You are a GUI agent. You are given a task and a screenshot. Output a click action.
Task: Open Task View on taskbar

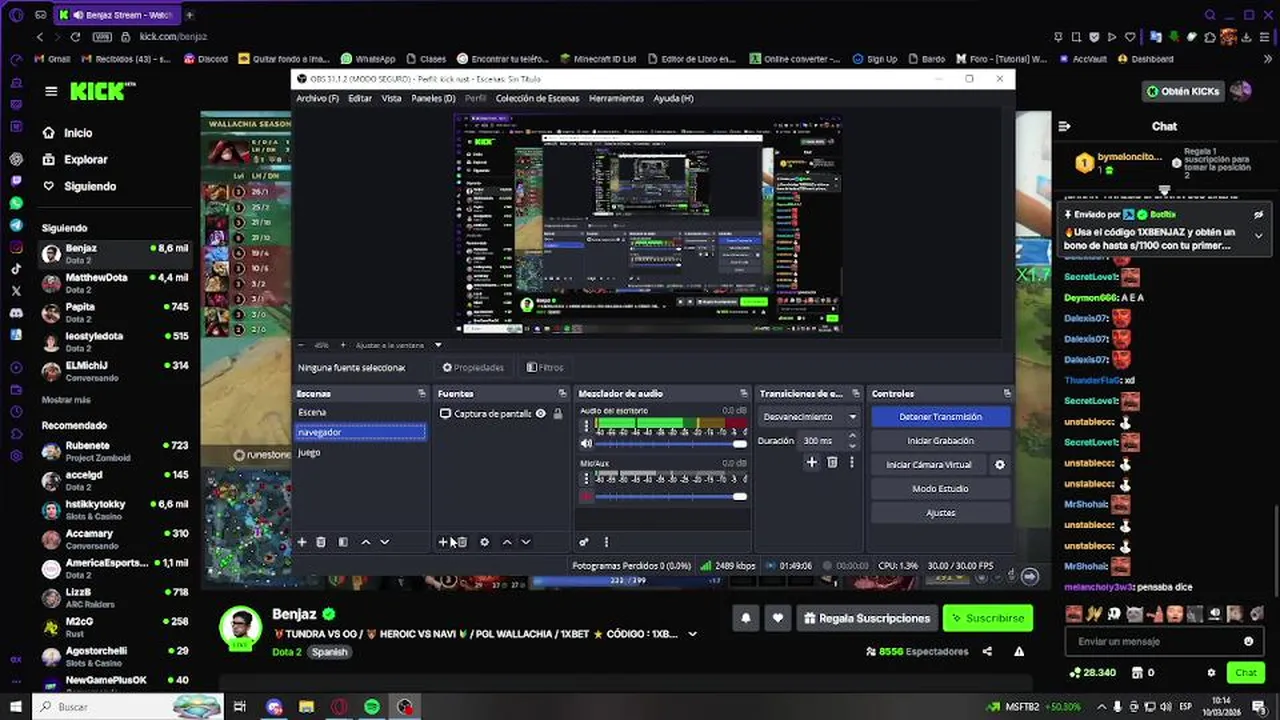coord(240,707)
